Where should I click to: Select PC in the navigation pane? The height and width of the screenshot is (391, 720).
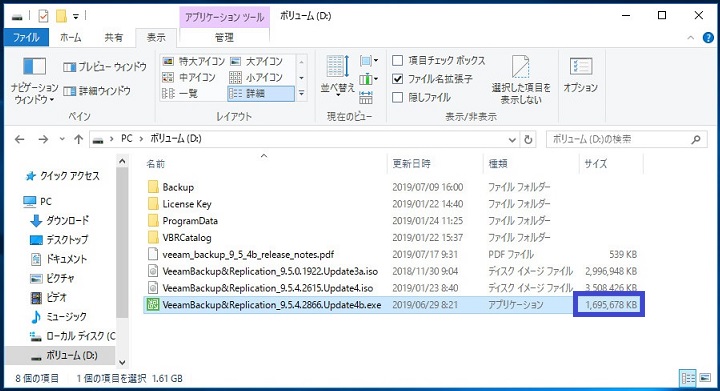tap(38, 201)
